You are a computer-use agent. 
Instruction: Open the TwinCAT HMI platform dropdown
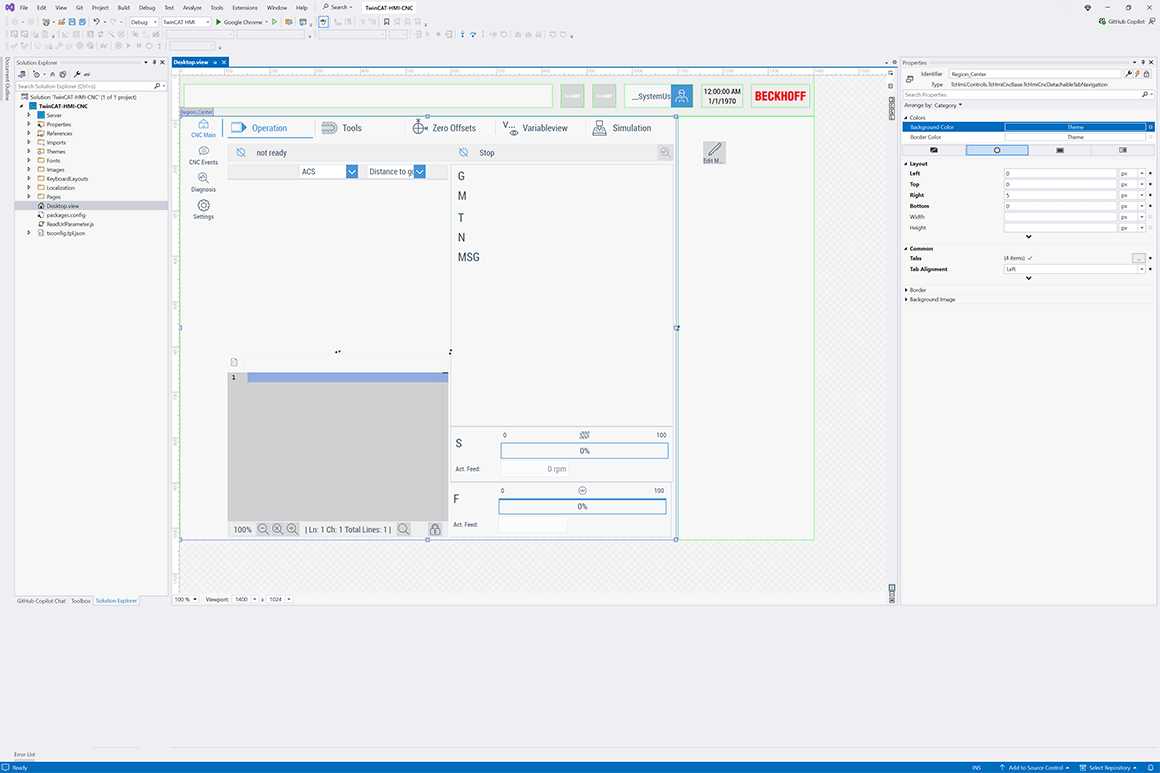coord(186,22)
